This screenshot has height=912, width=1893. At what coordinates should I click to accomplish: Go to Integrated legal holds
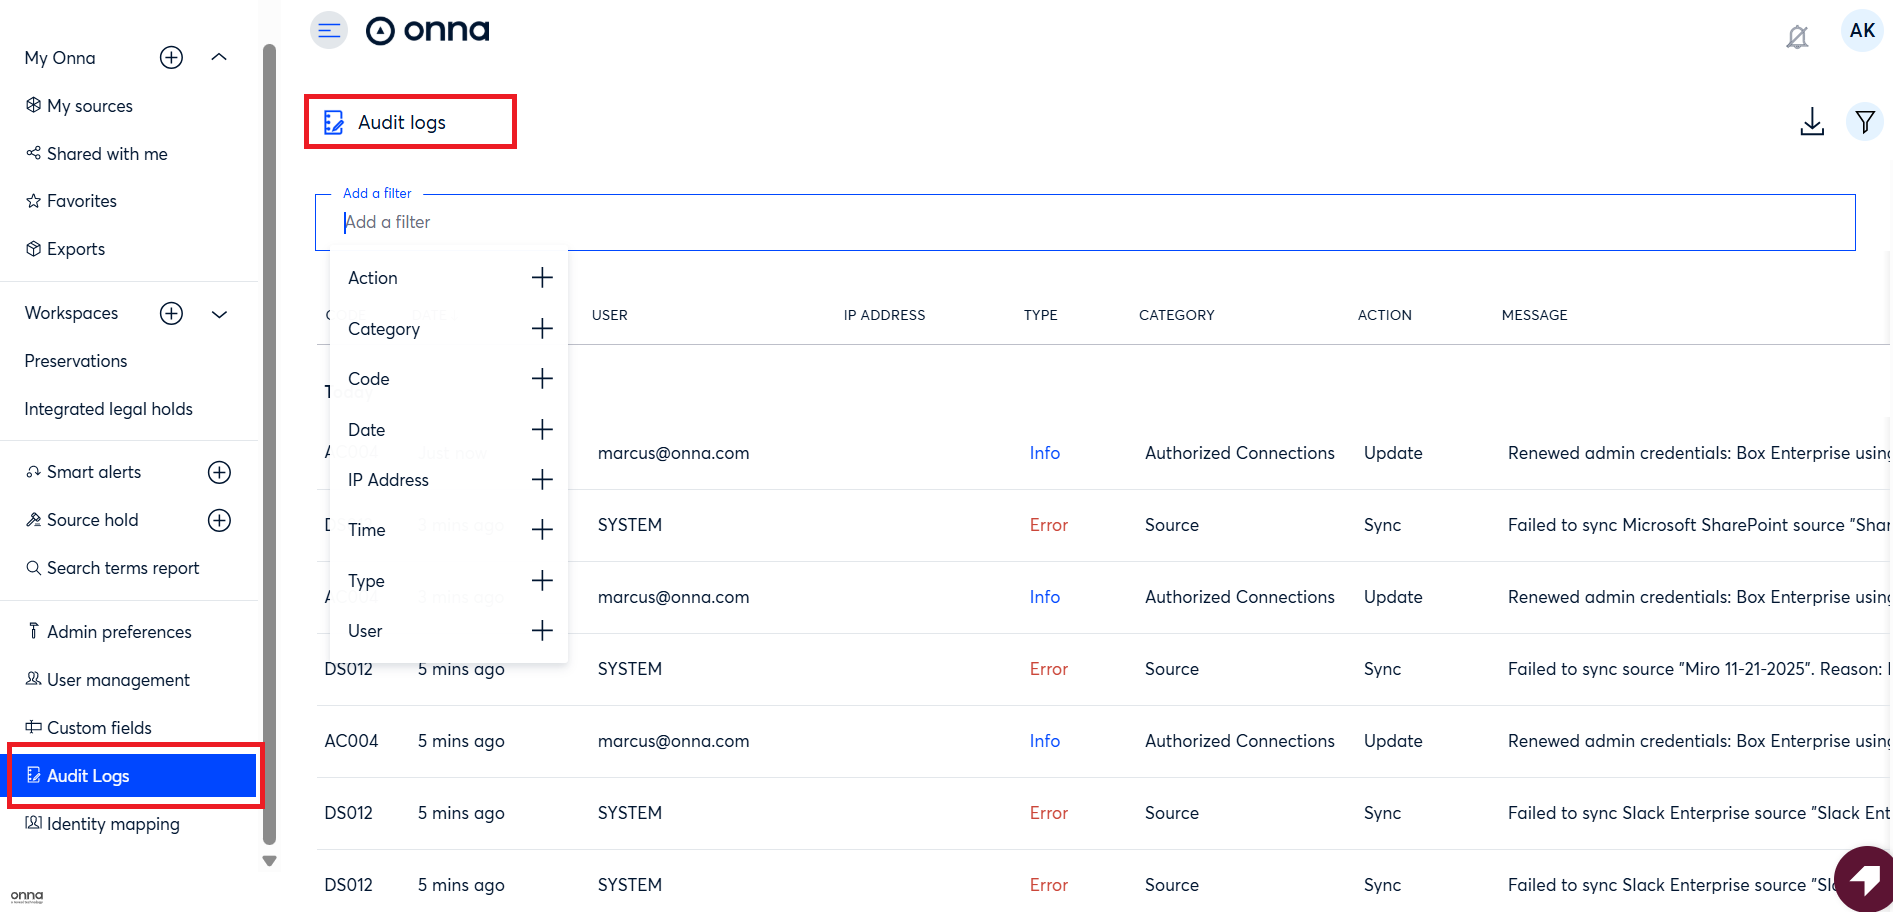108,409
